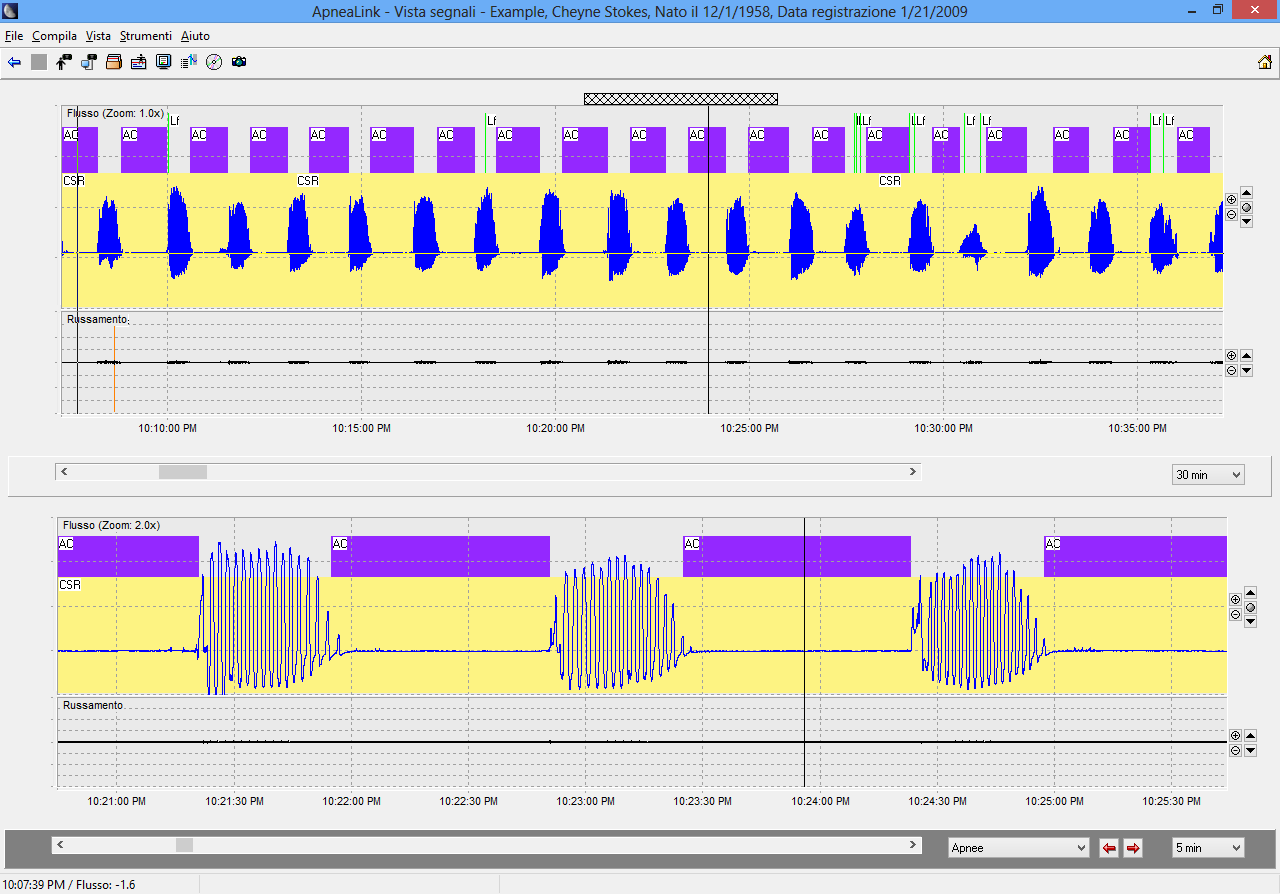Shift lower Flusso trace down
This screenshot has width=1280, height=894.
1250,621
